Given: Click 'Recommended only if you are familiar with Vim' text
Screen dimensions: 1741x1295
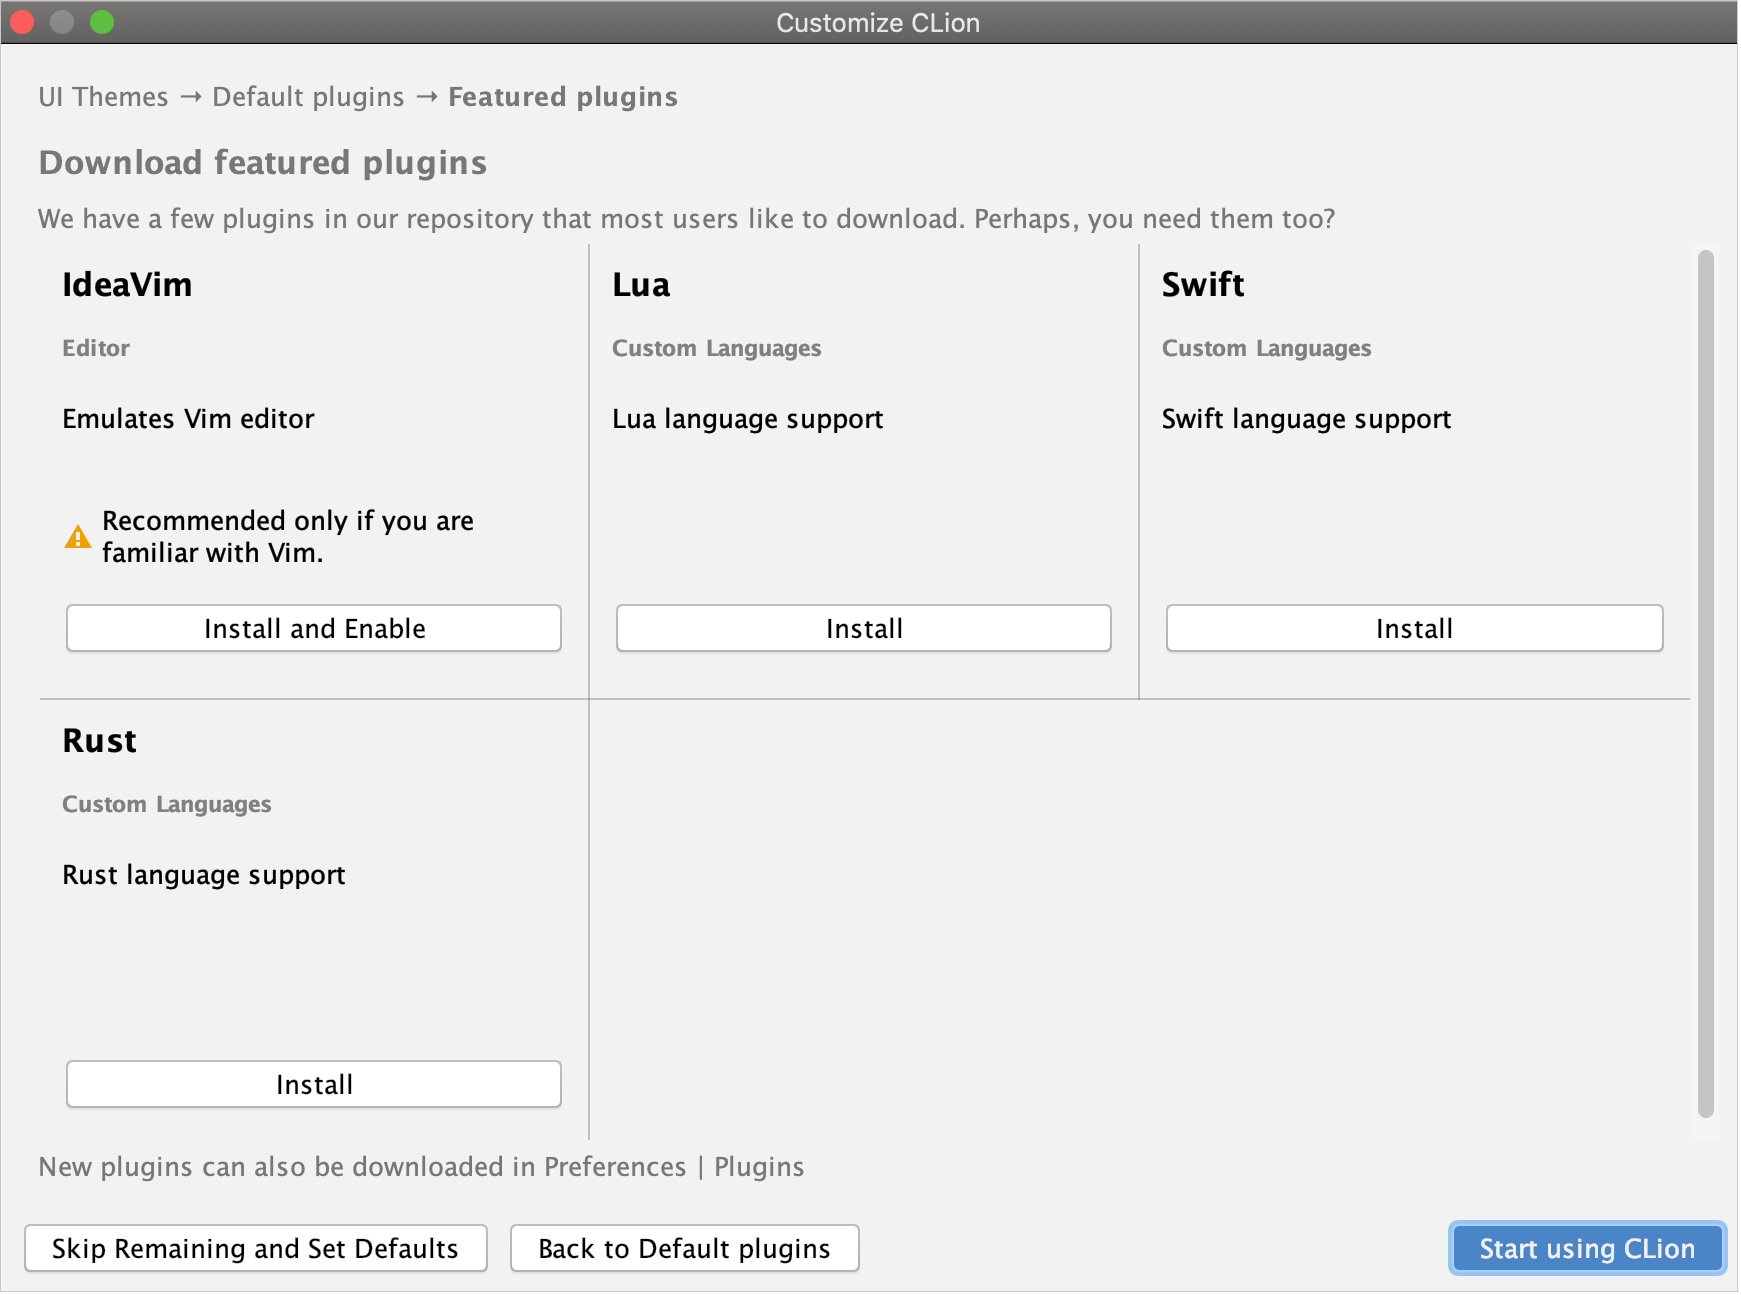Looking at the screenshot, I should click(288, 537).
